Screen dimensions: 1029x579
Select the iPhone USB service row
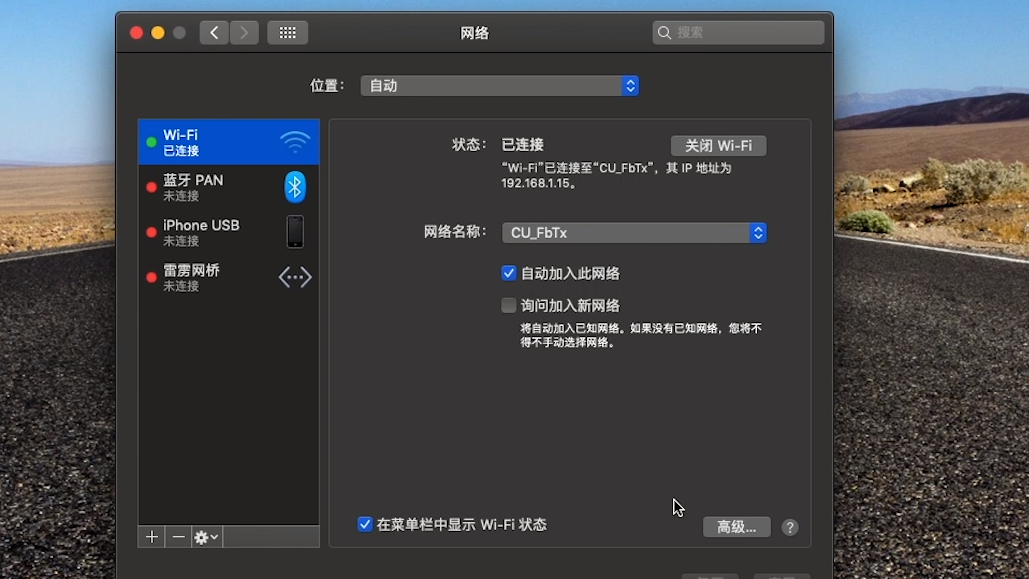(x=228, y=232)
